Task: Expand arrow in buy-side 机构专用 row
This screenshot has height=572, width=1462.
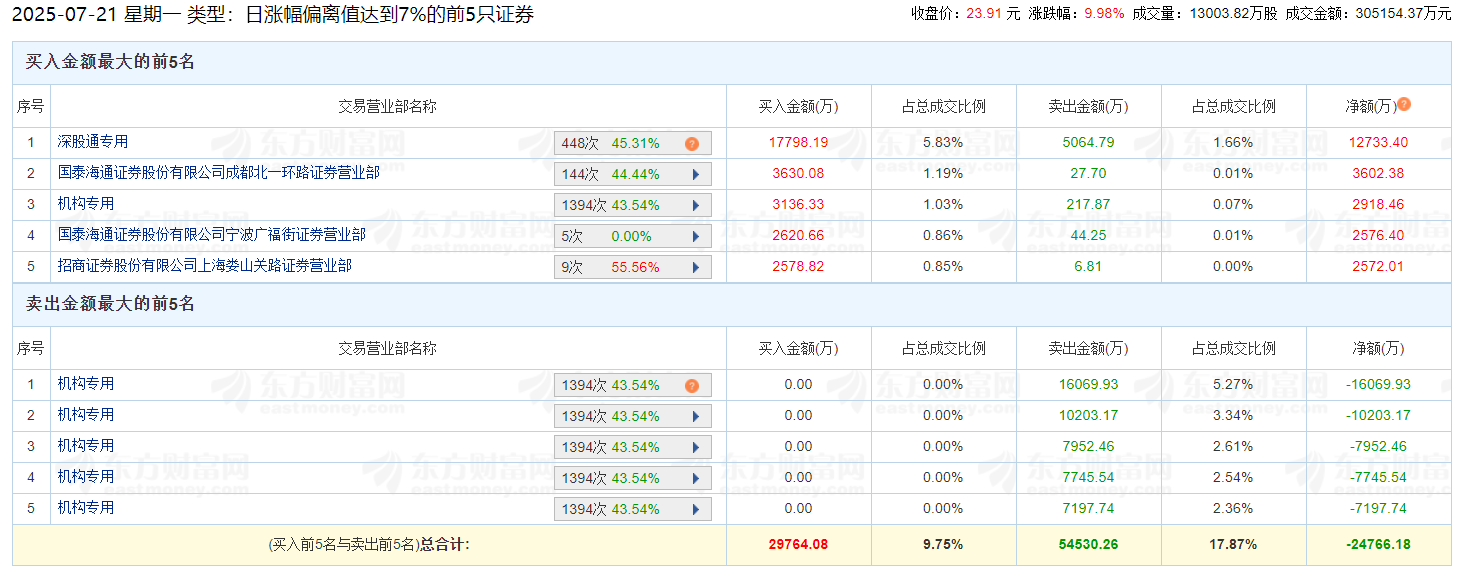Action: pos(695,205)
